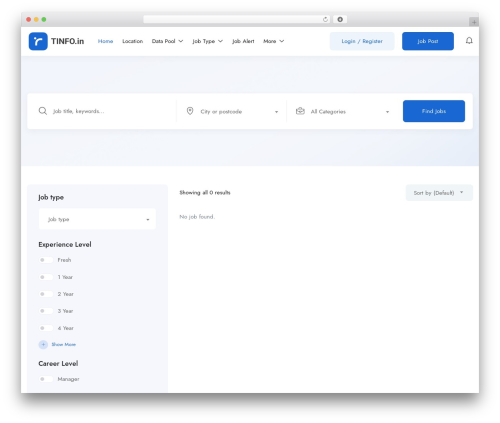Toggle the Fresh experience switch
The image size is (500, 423).
click(x=46, y=260)
